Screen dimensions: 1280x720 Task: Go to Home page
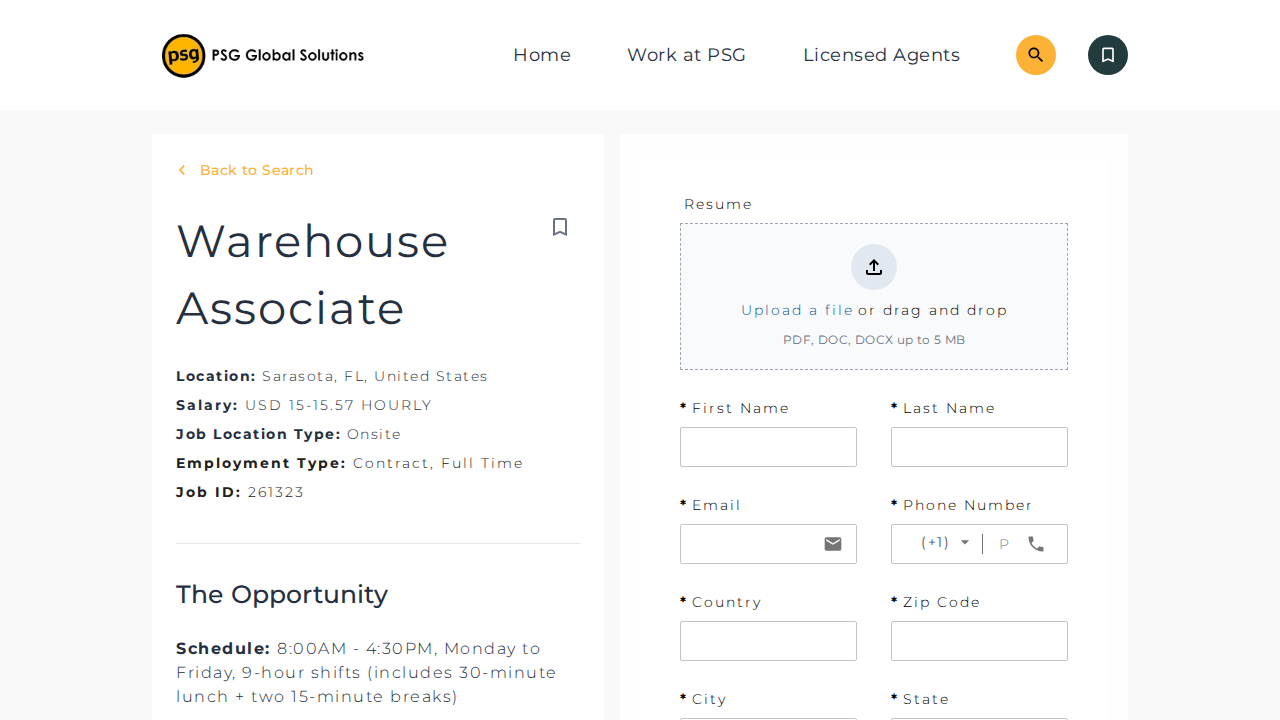coord(542,55)
